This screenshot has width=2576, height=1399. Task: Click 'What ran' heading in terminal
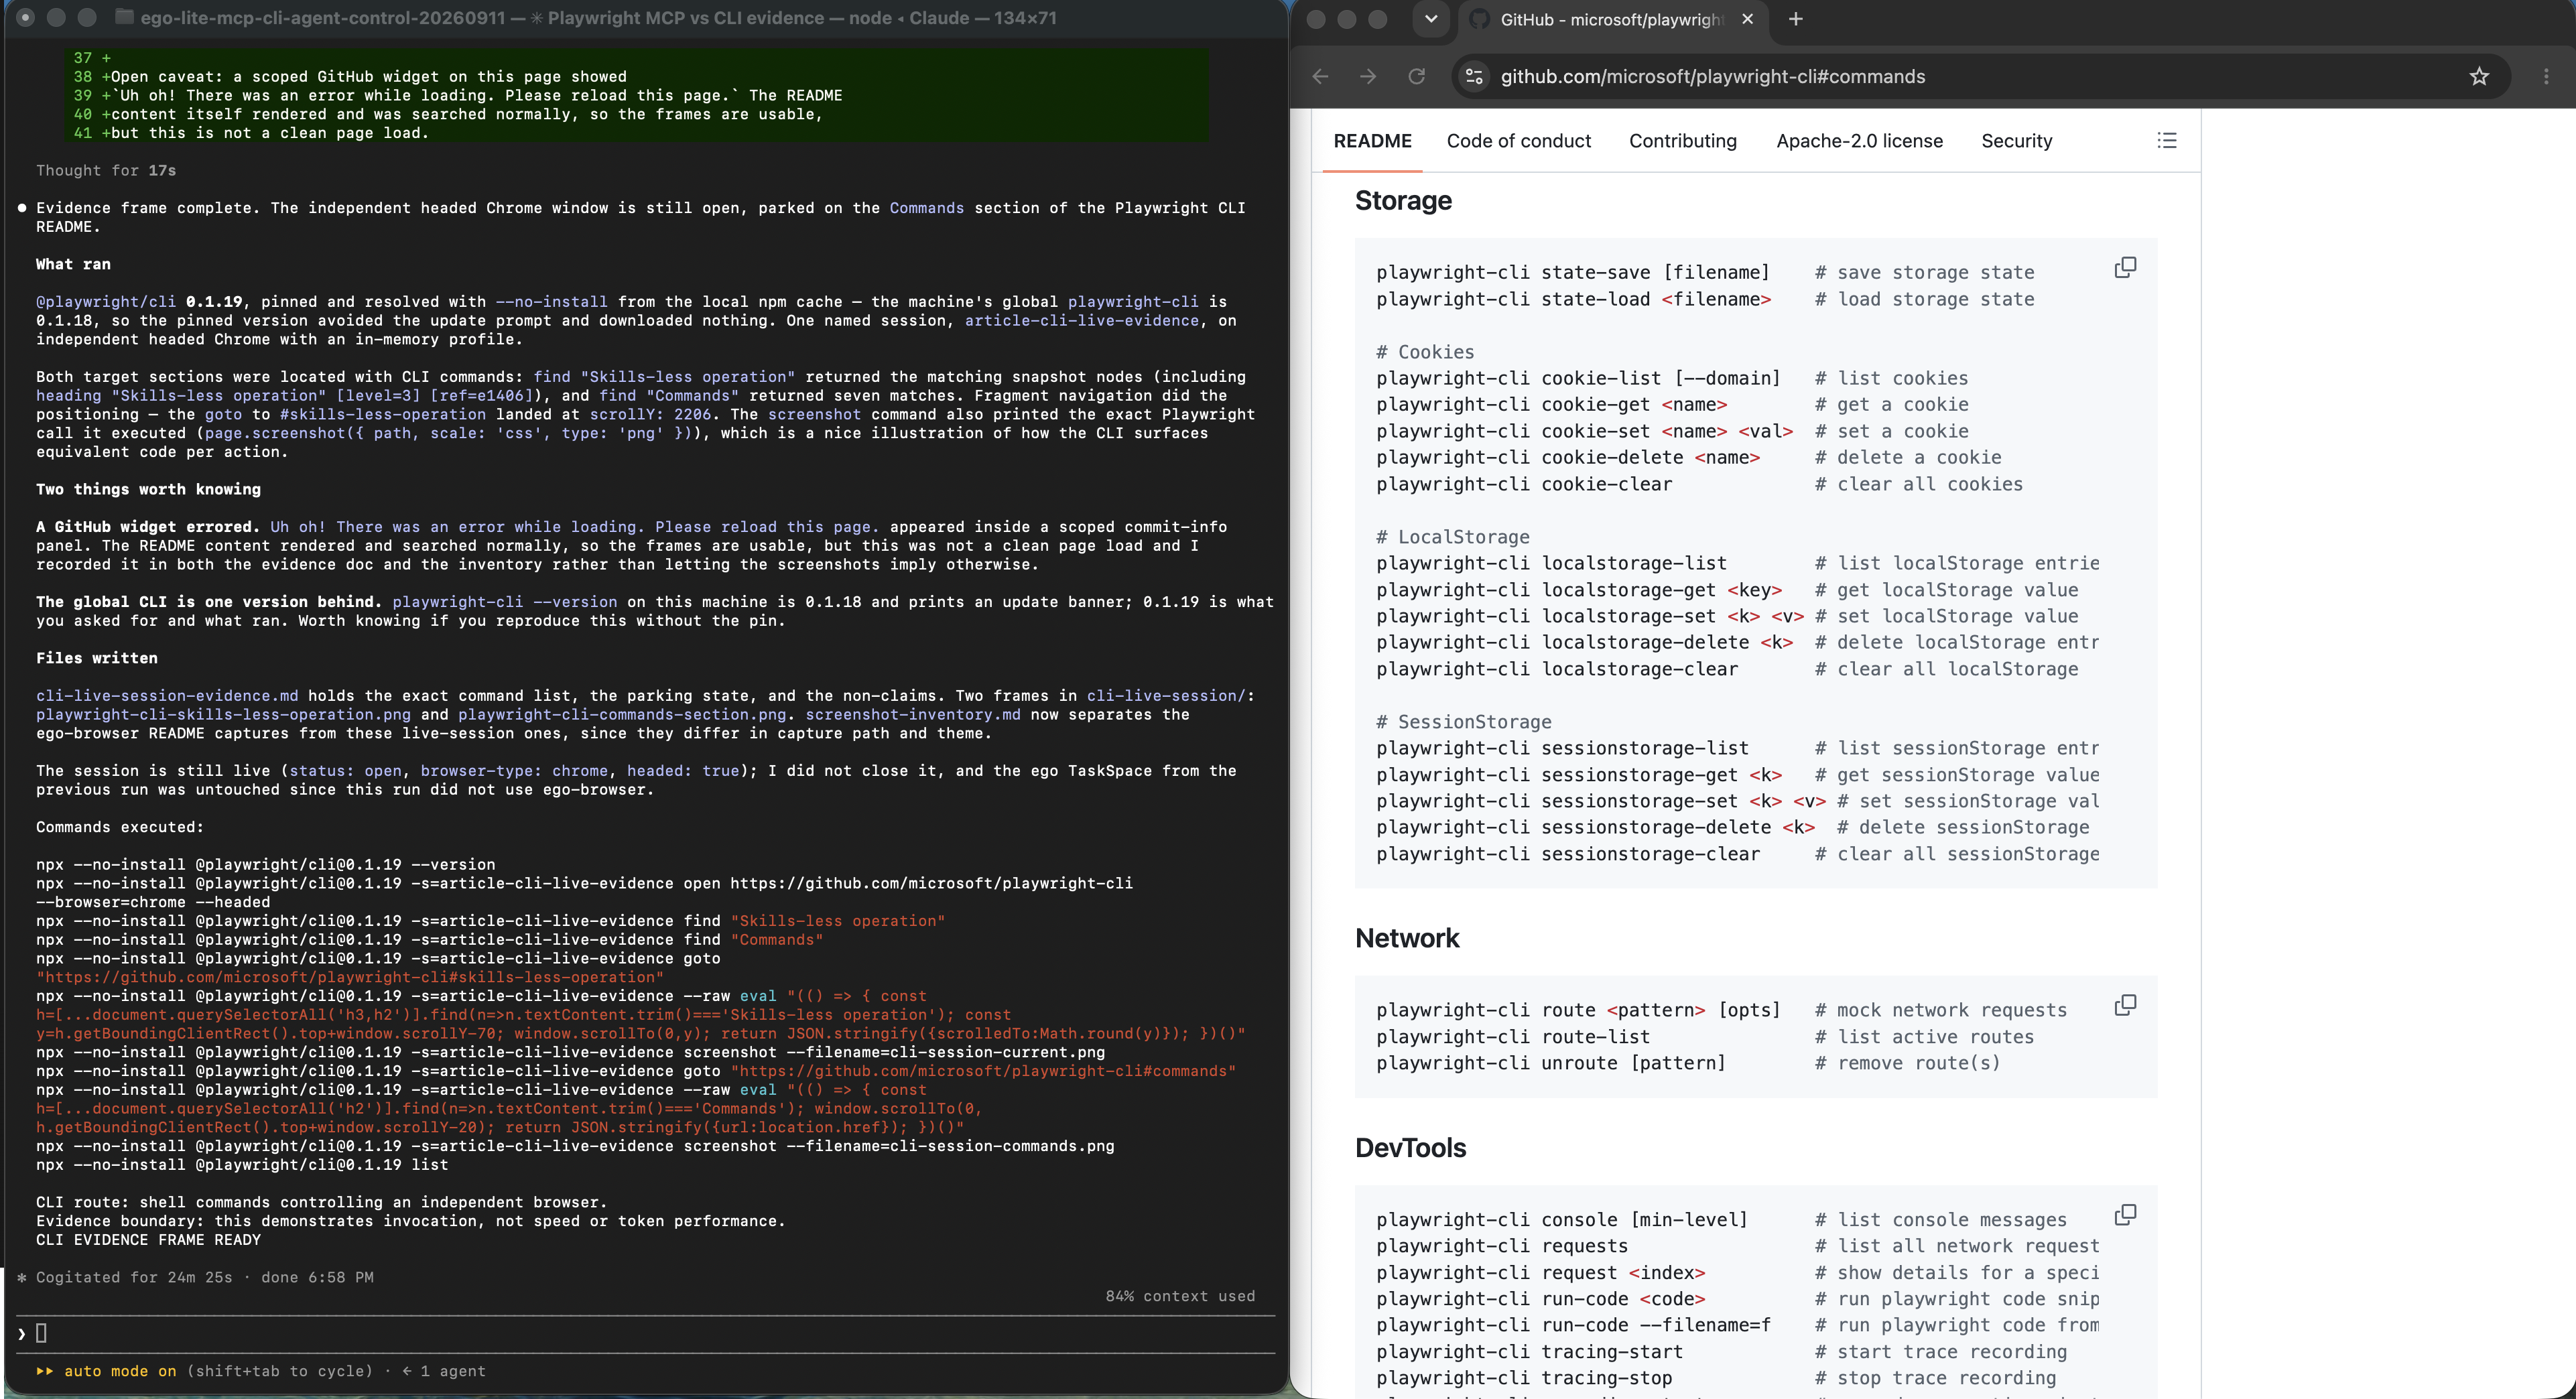(73, 265)
